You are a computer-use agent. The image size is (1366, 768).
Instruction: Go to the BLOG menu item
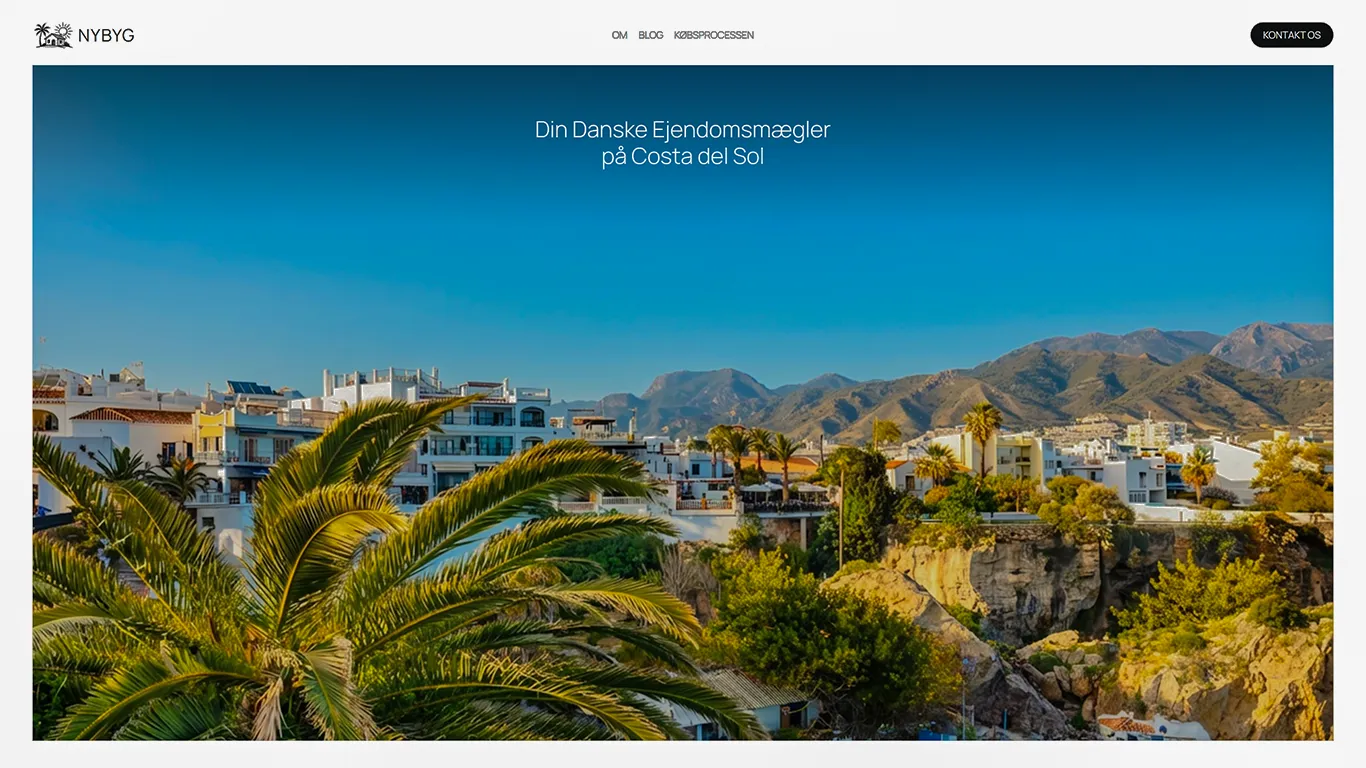click(650, 35)
